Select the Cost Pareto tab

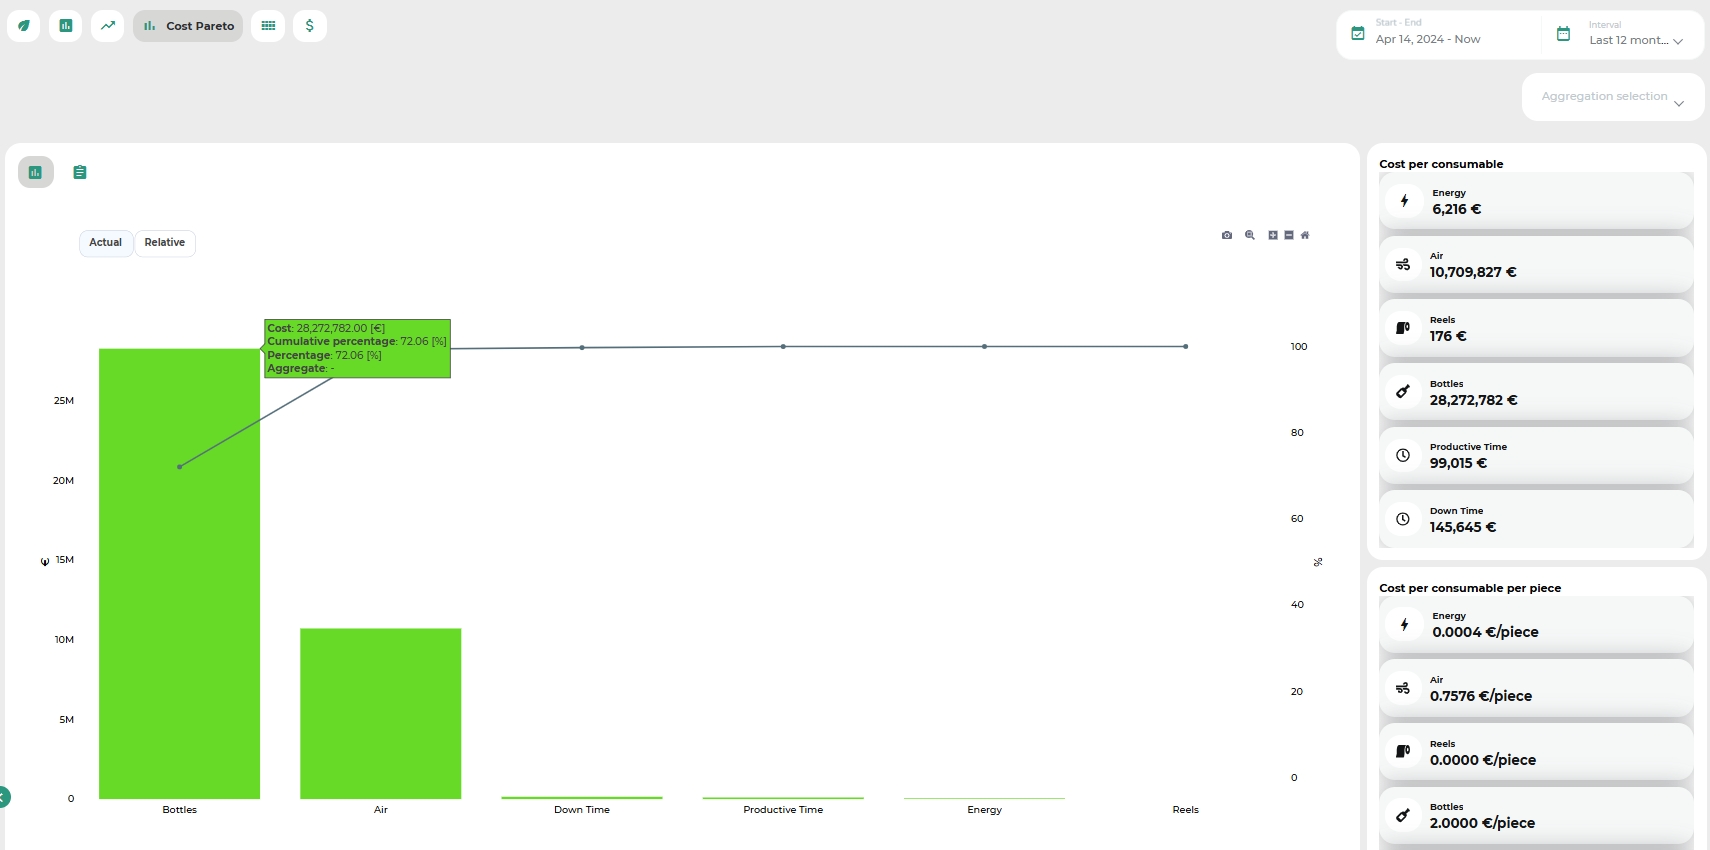click(188, 26)
